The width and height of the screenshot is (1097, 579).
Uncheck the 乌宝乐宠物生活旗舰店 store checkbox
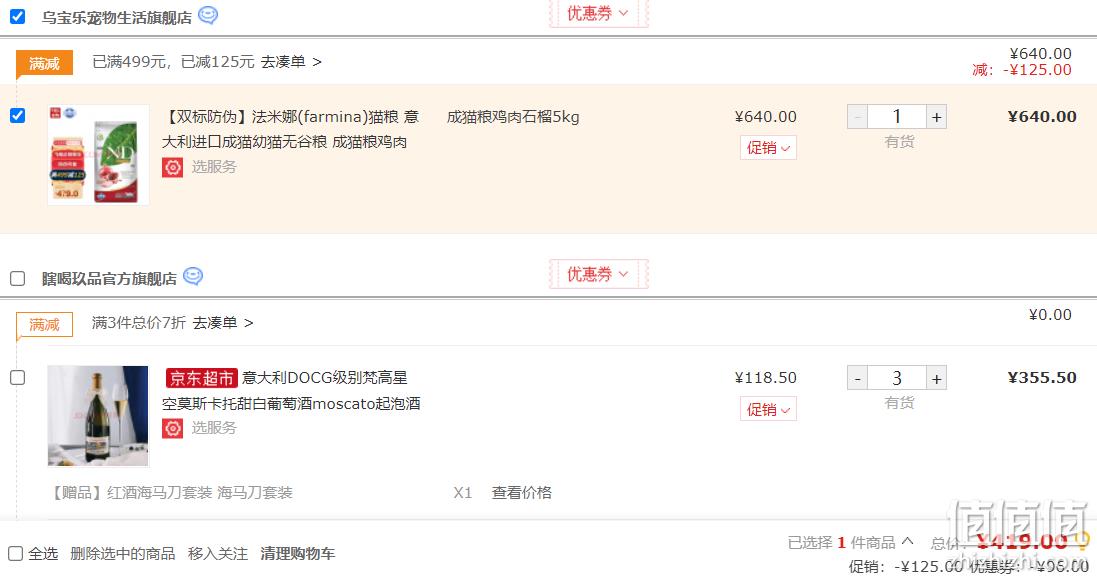17,16
